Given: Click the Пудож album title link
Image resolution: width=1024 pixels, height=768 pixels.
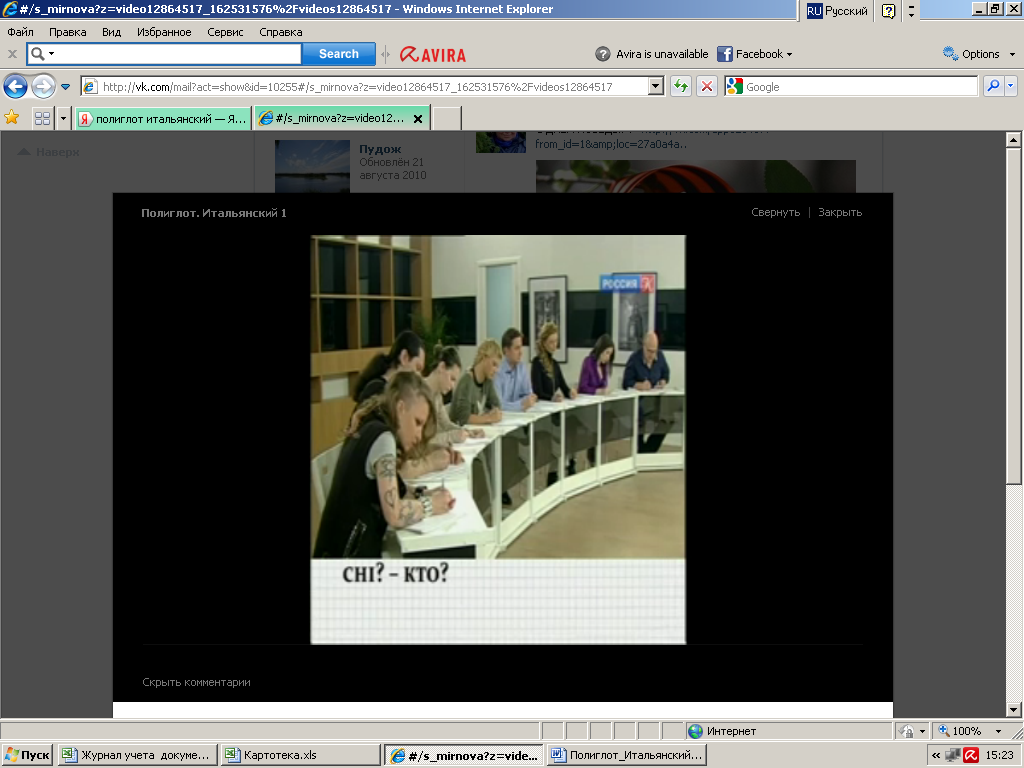Looking at the screenshot, I should 380,149.
